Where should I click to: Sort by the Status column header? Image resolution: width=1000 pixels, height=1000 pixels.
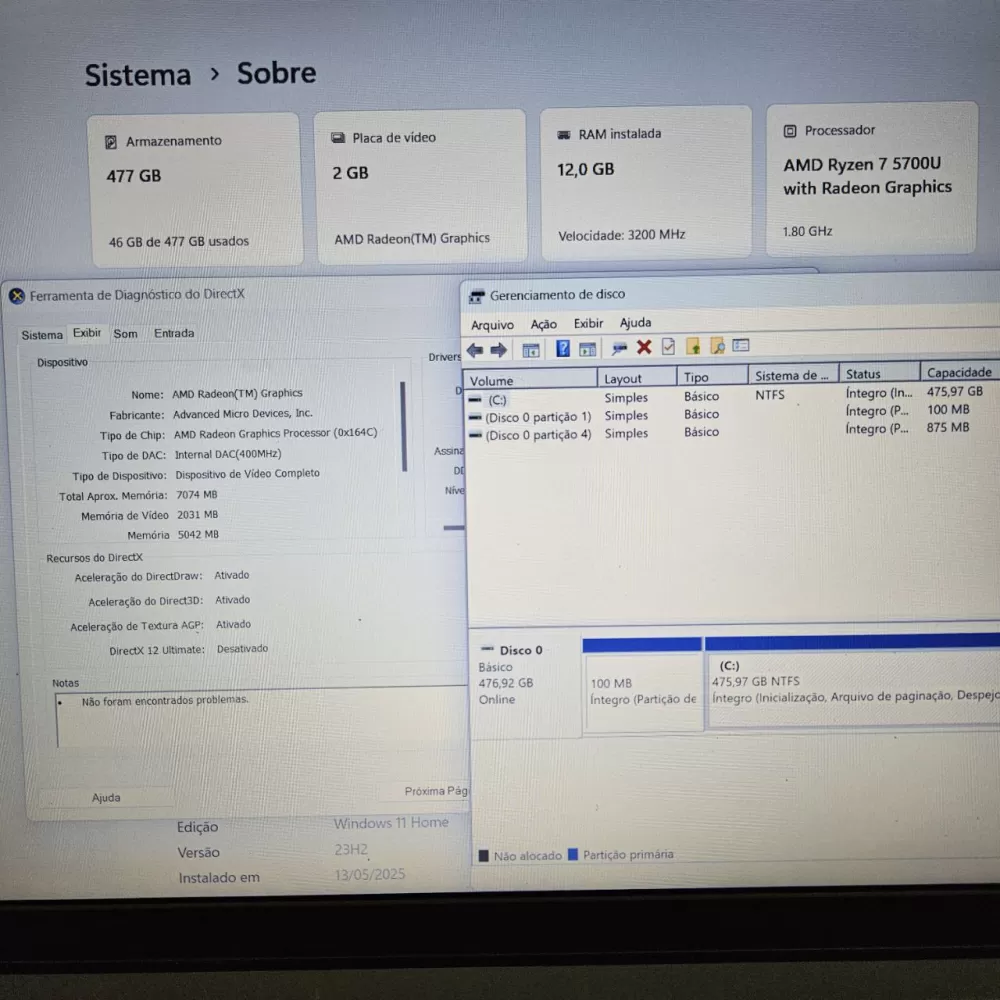coord(880,374)
